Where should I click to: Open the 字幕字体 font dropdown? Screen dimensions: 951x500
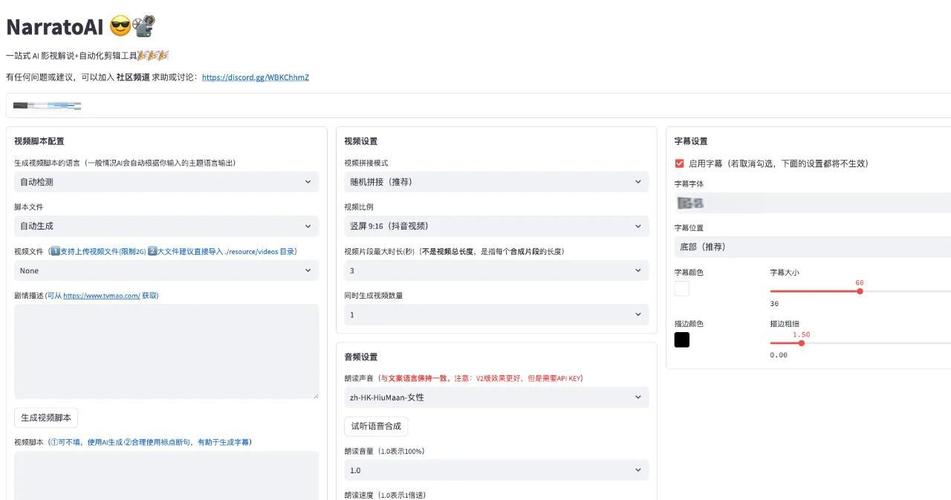pos(813,203)
